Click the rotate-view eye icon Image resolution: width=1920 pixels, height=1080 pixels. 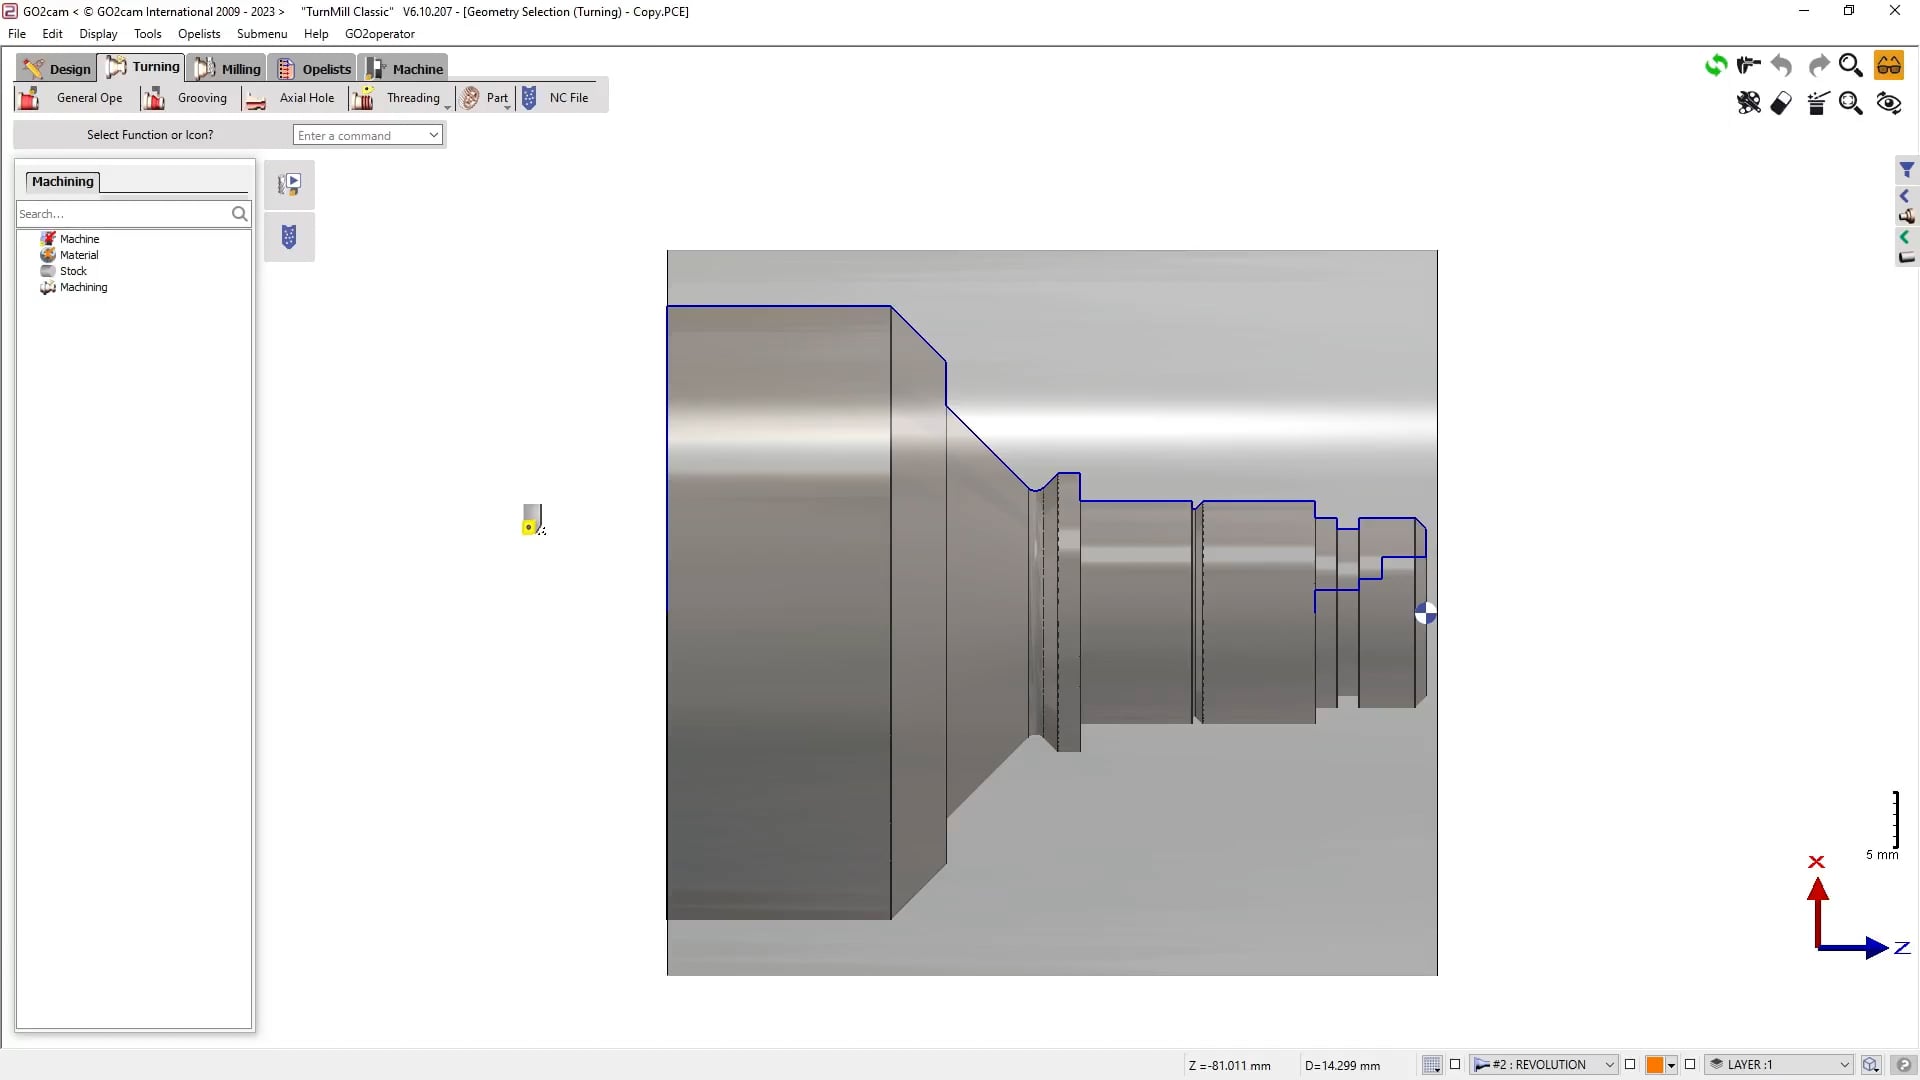[1889, 103]
